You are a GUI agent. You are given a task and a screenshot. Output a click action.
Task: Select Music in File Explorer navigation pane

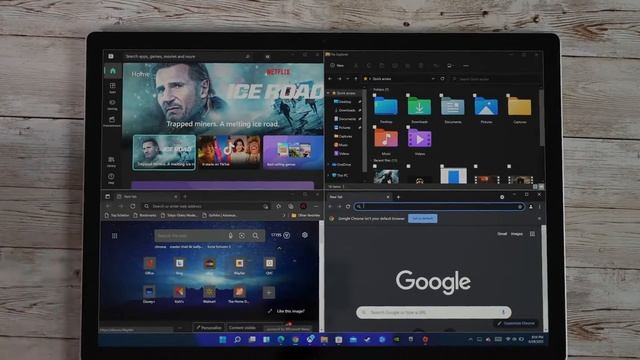pos(342,145)
